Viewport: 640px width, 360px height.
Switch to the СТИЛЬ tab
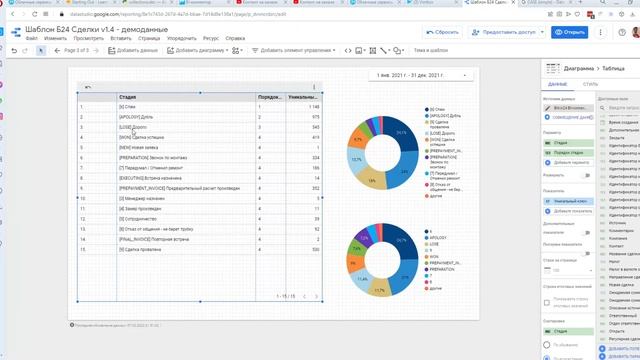590,84
